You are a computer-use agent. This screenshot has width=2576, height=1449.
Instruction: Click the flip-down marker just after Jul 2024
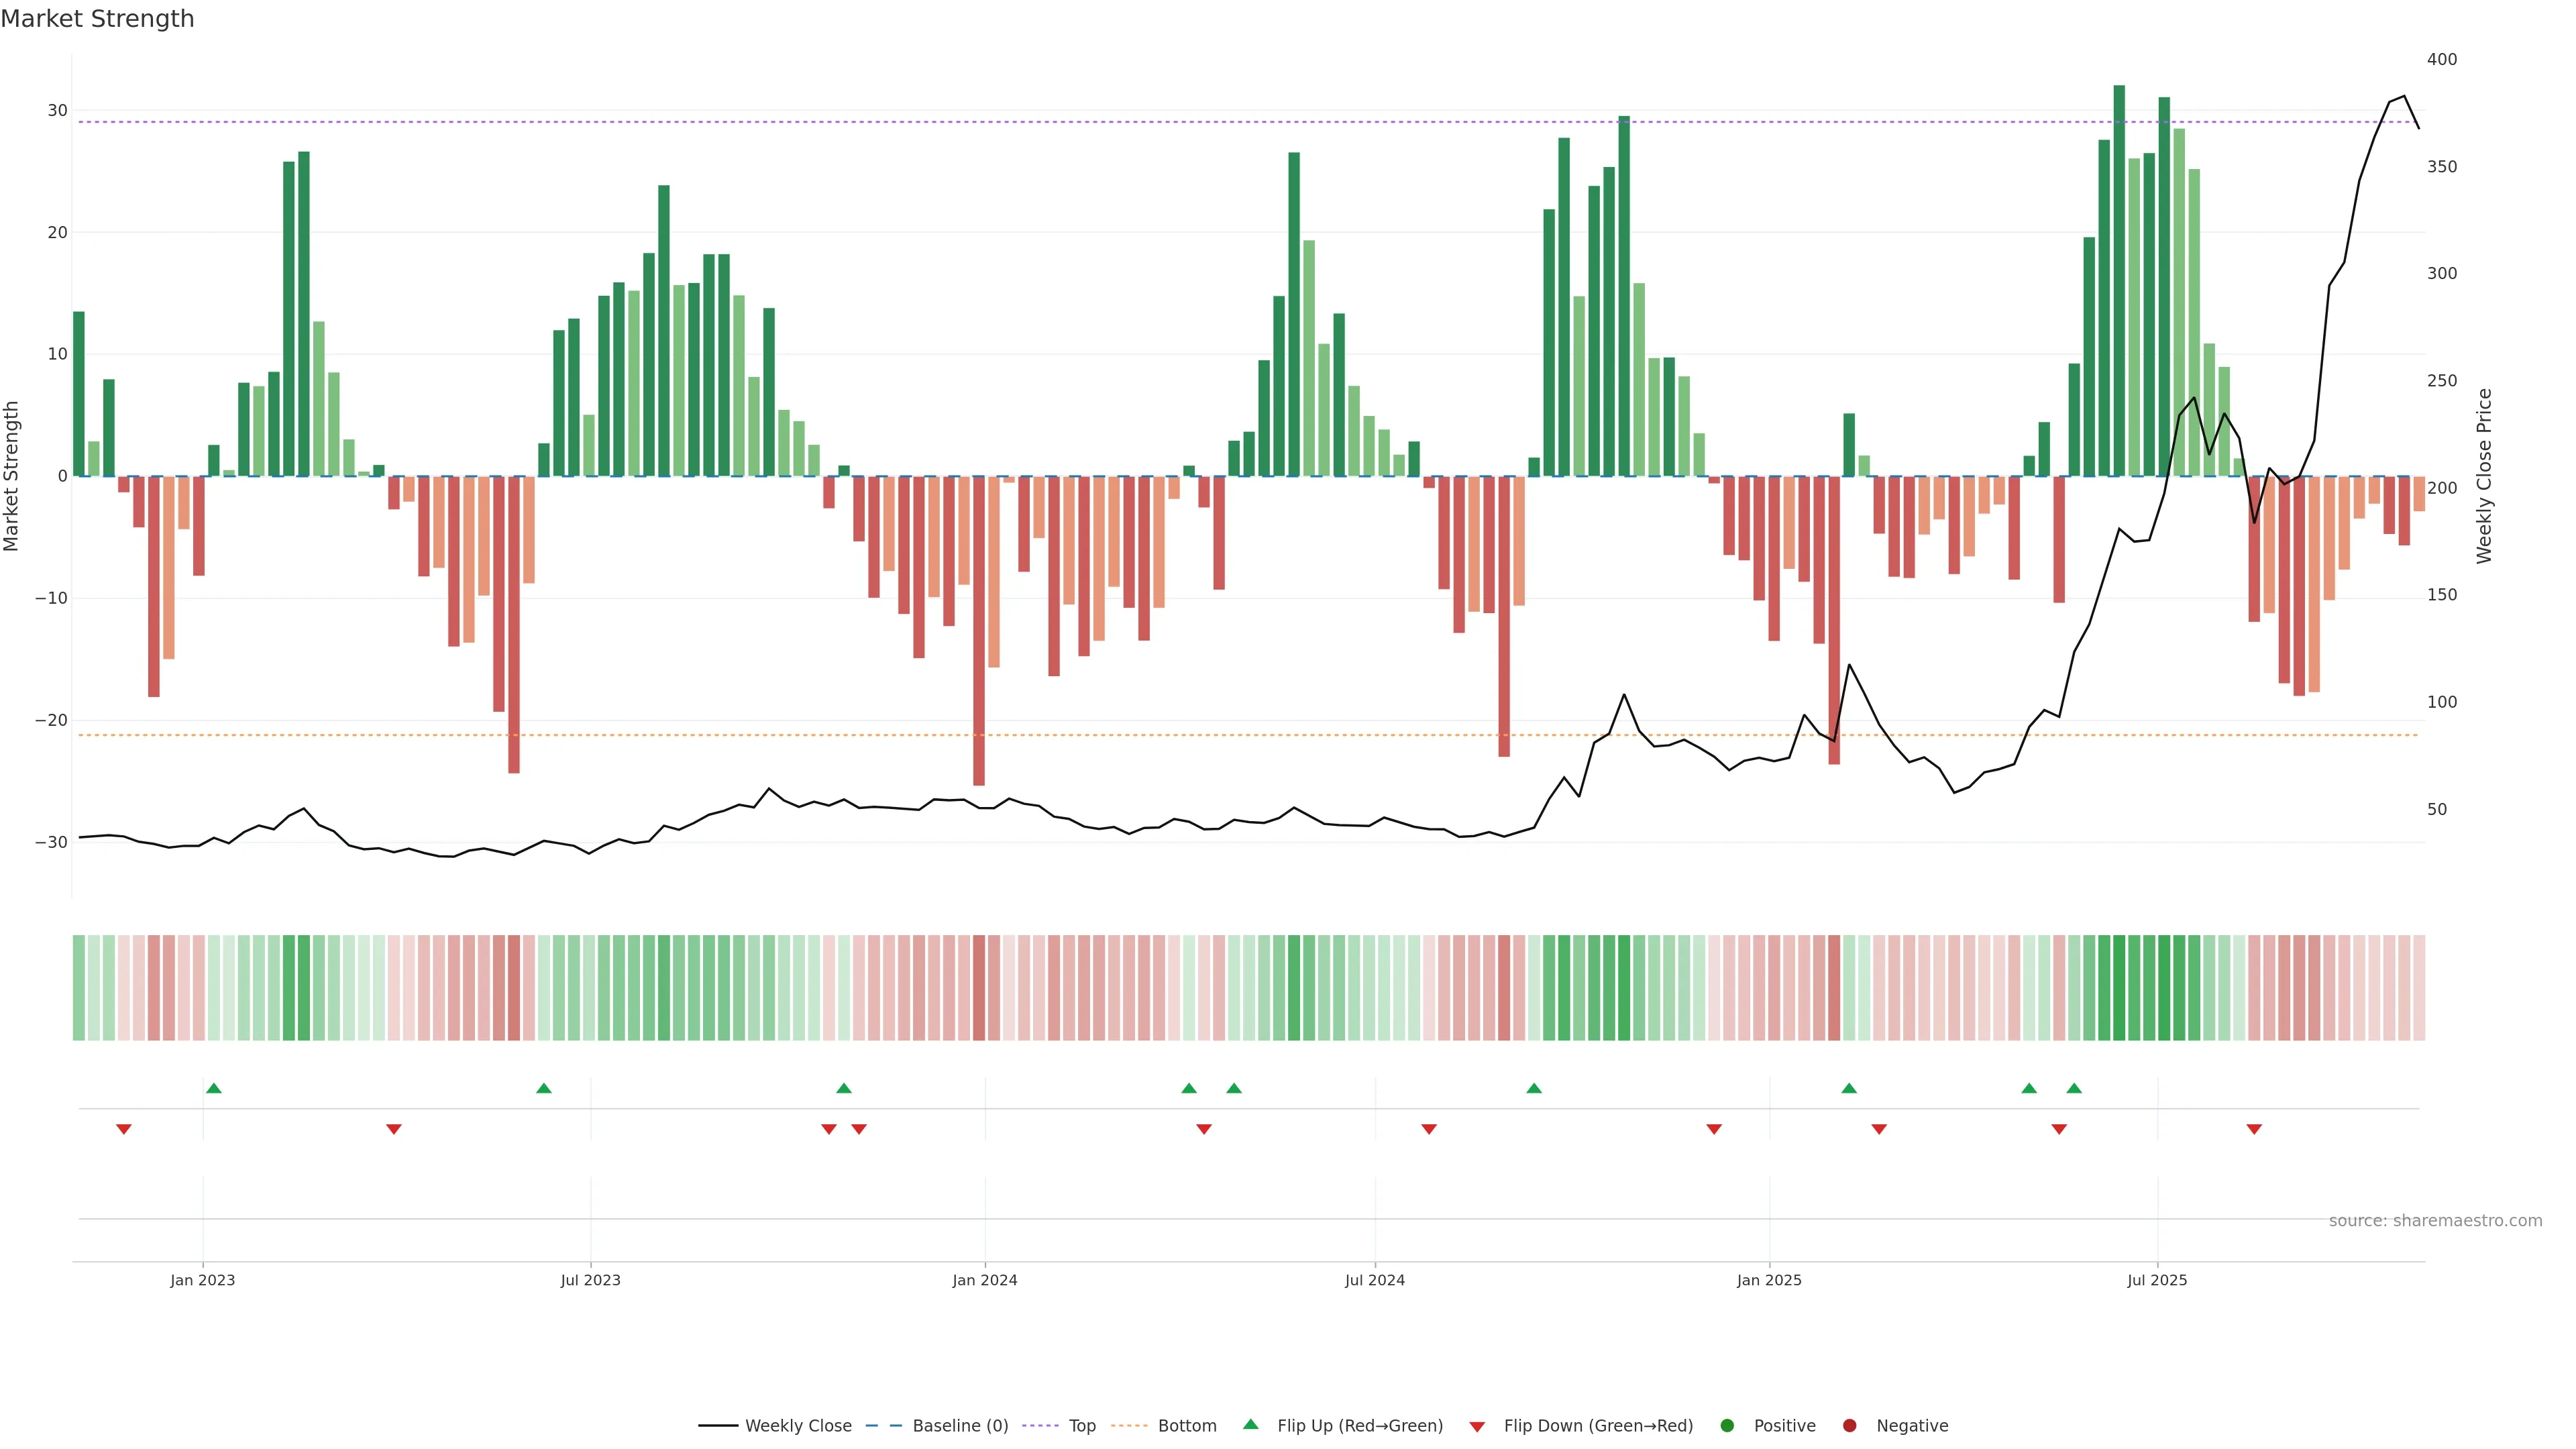(1429, 1129)
